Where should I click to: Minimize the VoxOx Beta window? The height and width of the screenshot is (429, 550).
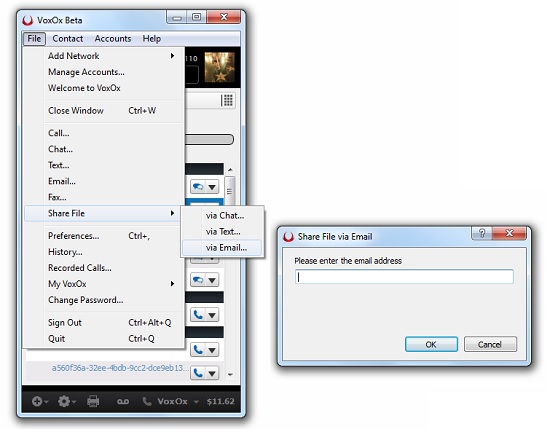177,17
